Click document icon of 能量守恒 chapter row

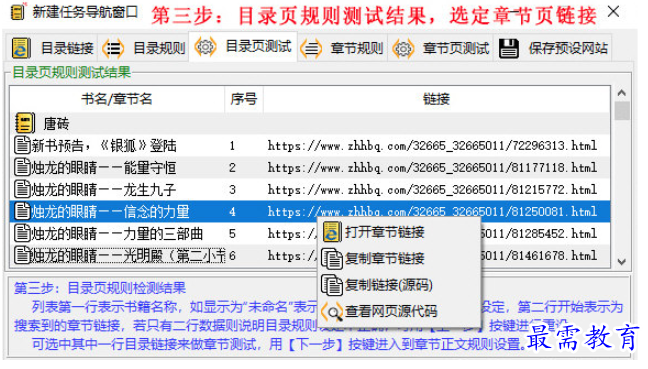pos(22,167)
